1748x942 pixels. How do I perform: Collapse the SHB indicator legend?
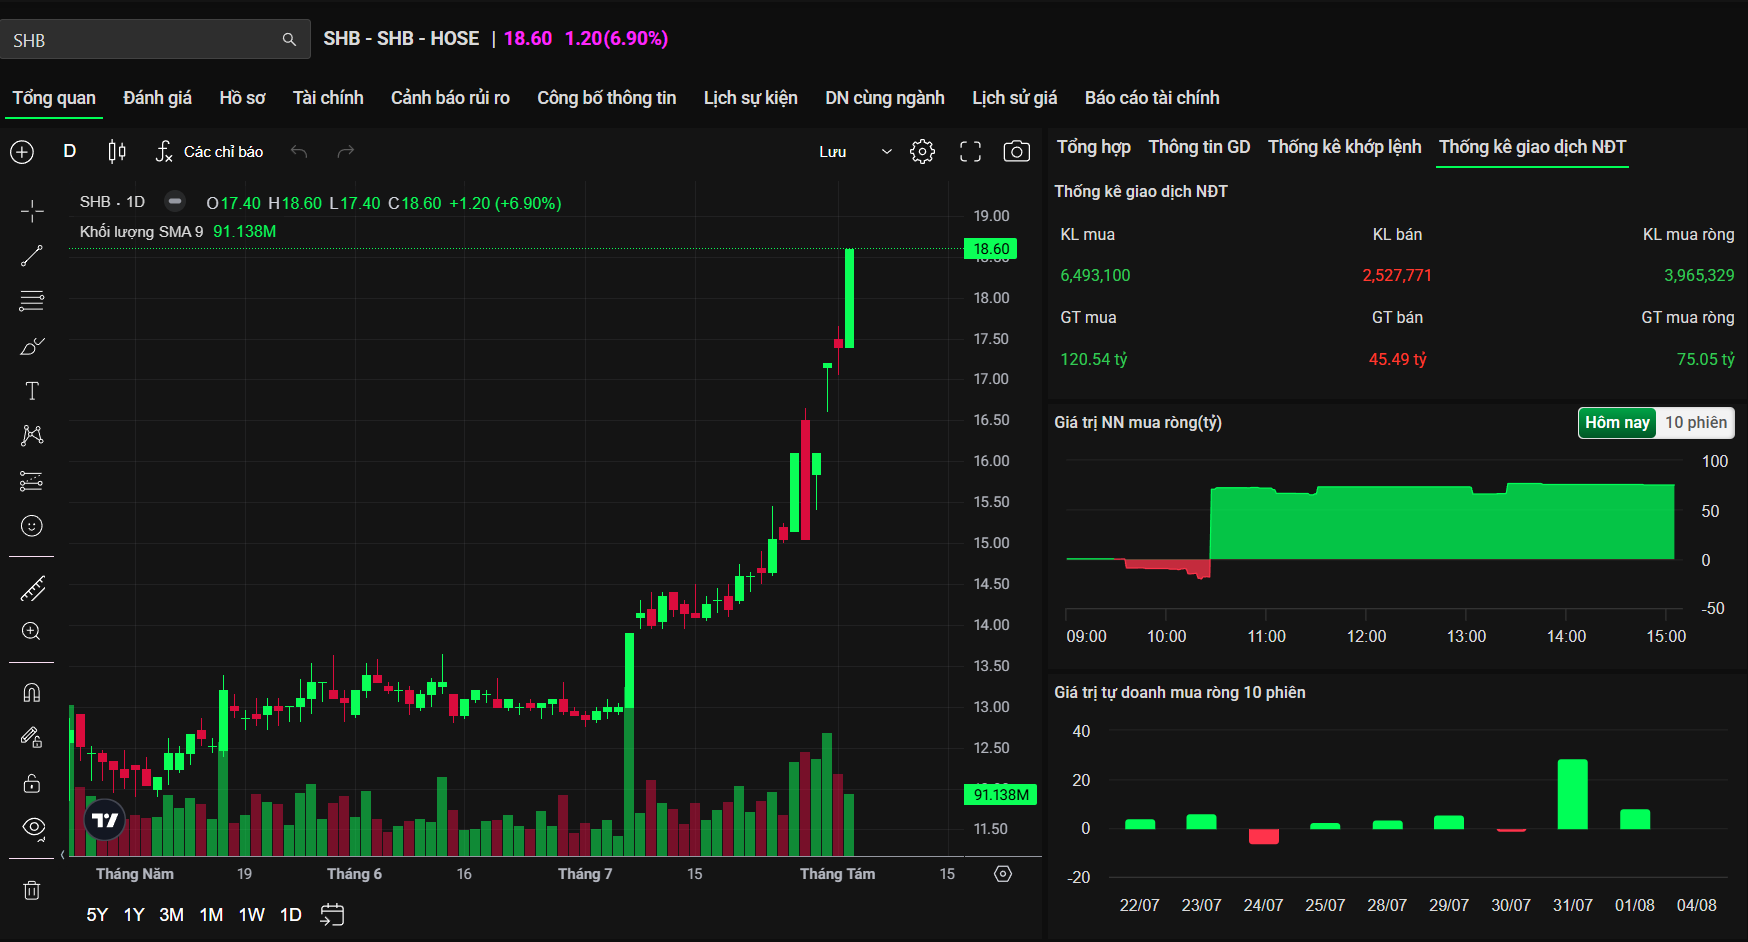click(x=175, y=201)
